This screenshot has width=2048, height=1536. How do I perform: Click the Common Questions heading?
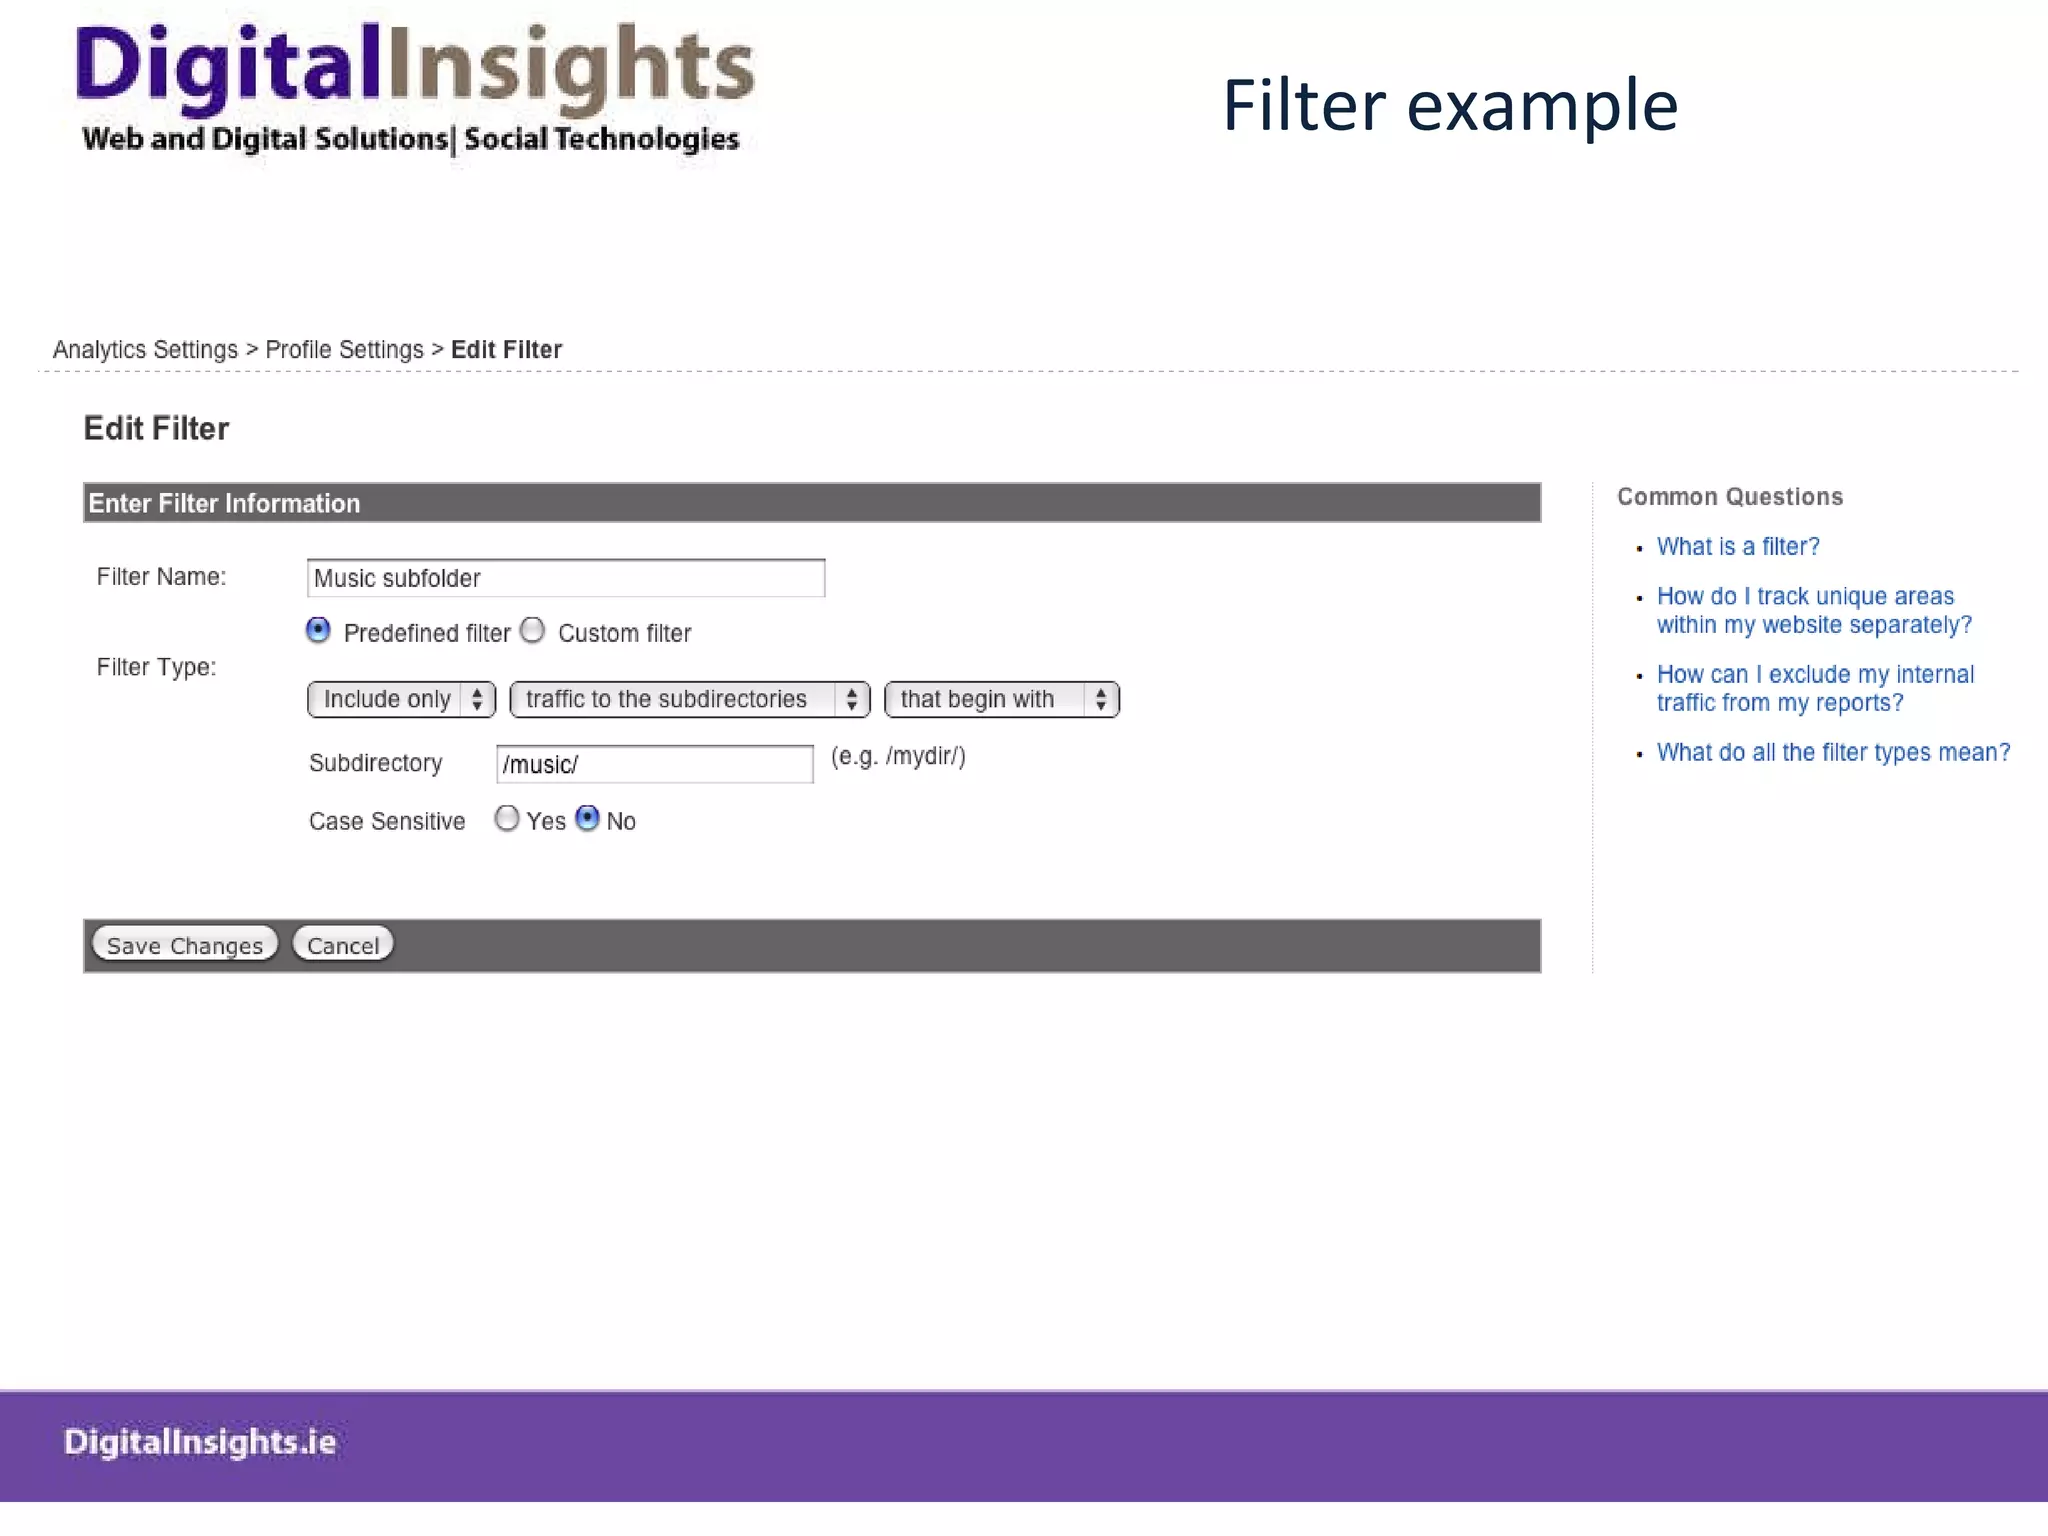pos(1730,497)
